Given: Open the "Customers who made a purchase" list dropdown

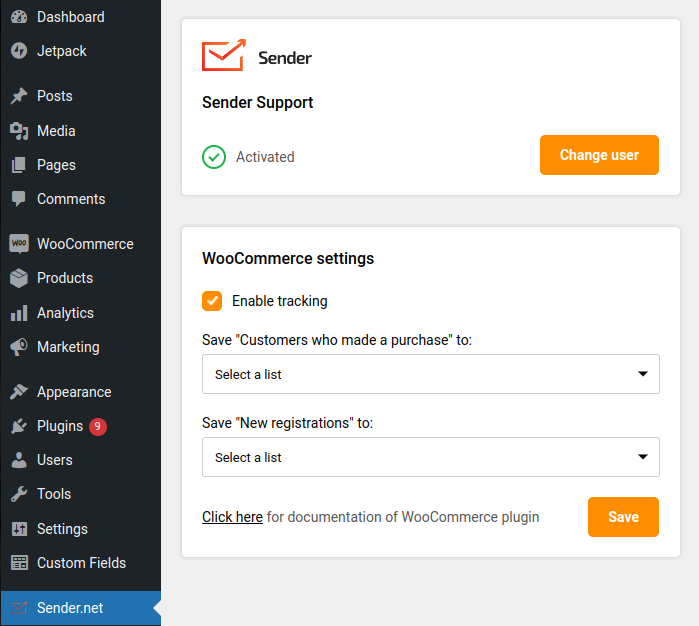Looking at the screenshot, I should coord(430,374).
